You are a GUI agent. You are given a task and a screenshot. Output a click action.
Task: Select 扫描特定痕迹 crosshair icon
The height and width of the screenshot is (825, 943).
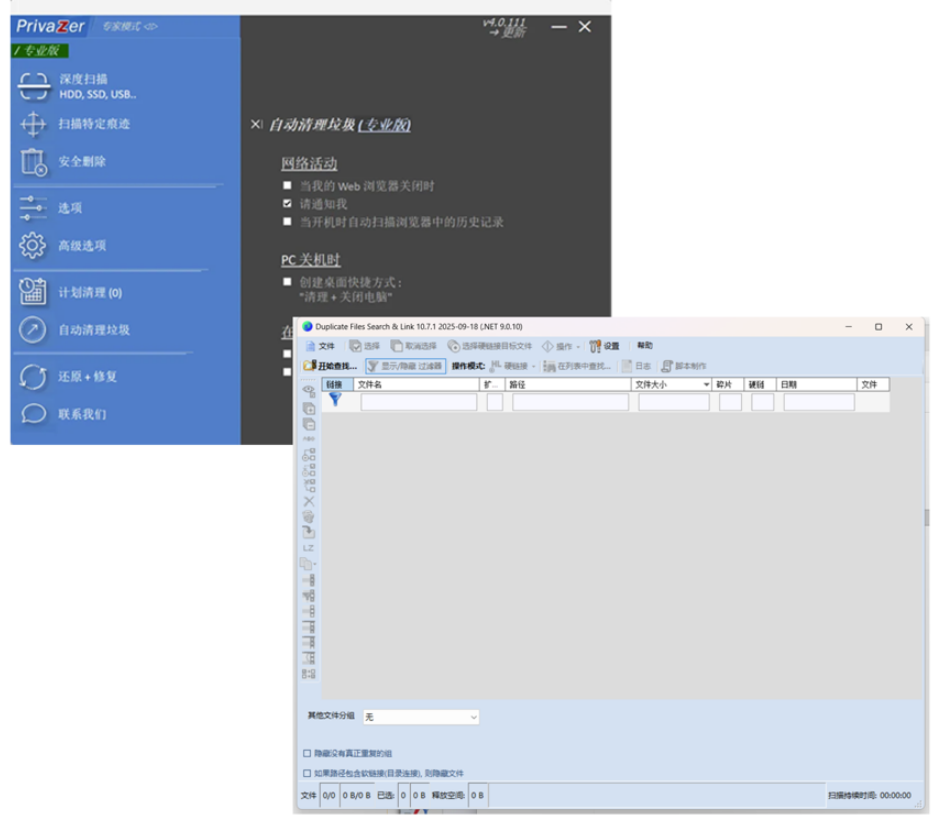[33, 124]
